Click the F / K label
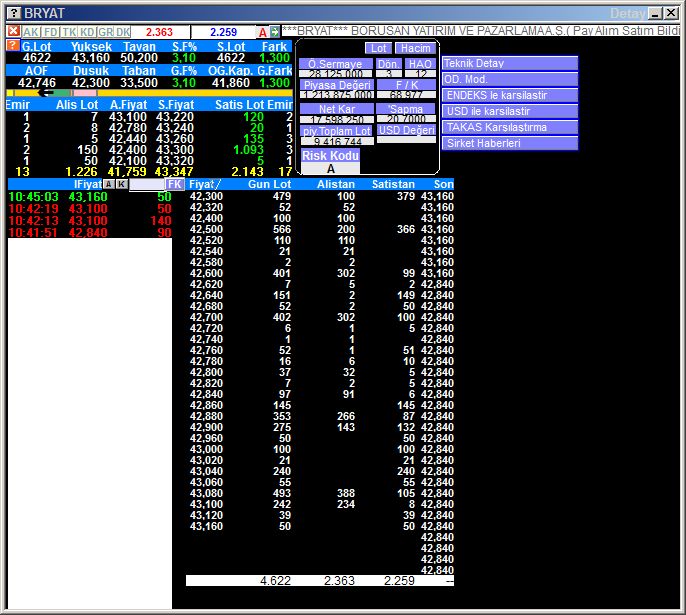 406,85
